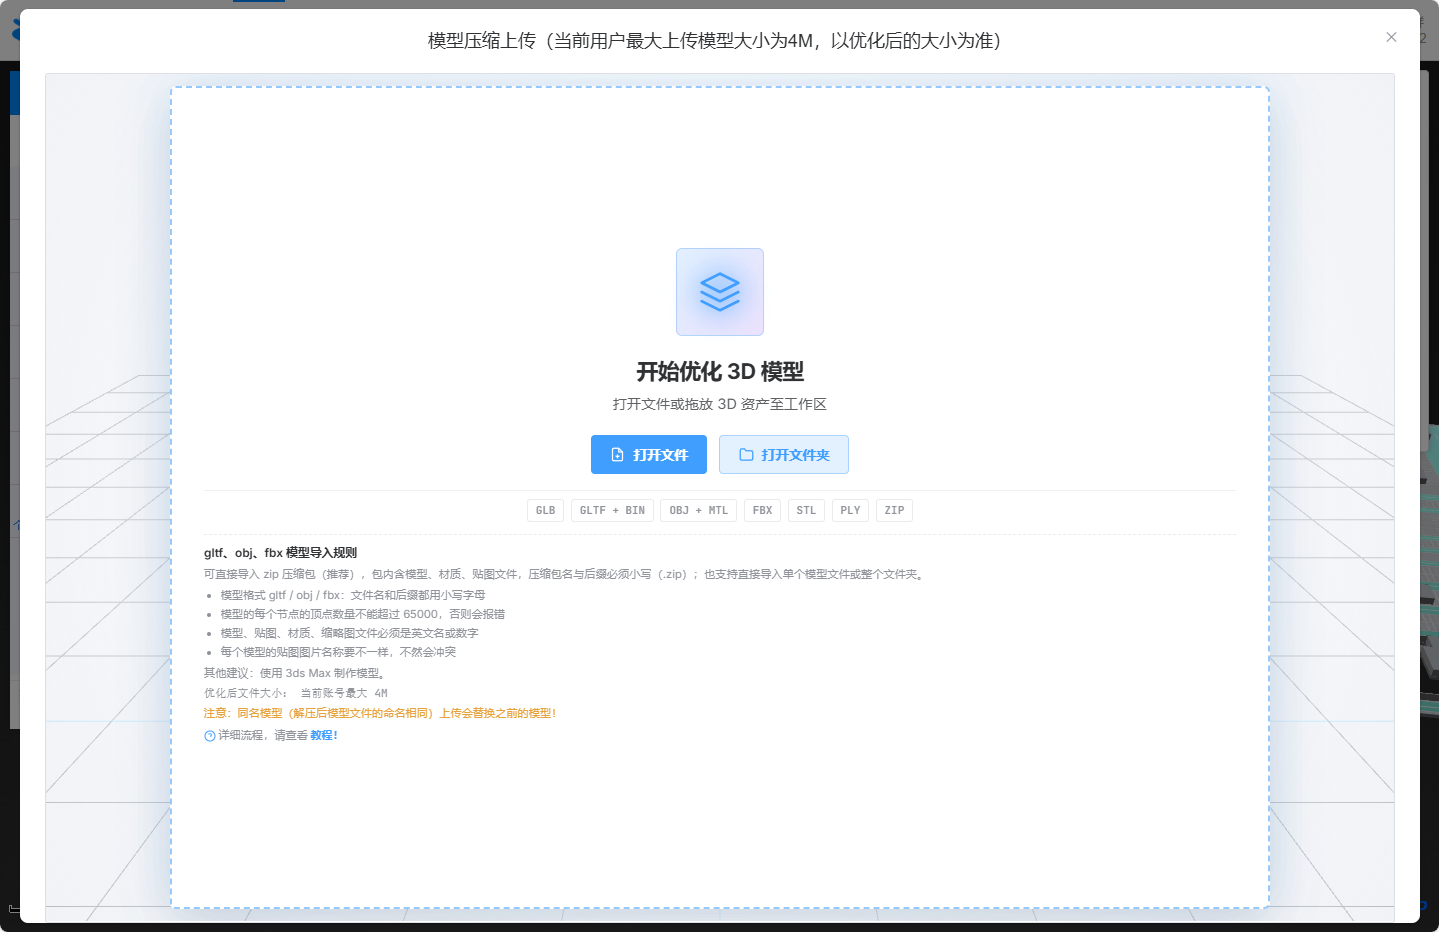Screen dimensions: 1439x932
Task: Click the 其他建议 3ds Max line
Action: pyautogui.click(x=295, y=673)
